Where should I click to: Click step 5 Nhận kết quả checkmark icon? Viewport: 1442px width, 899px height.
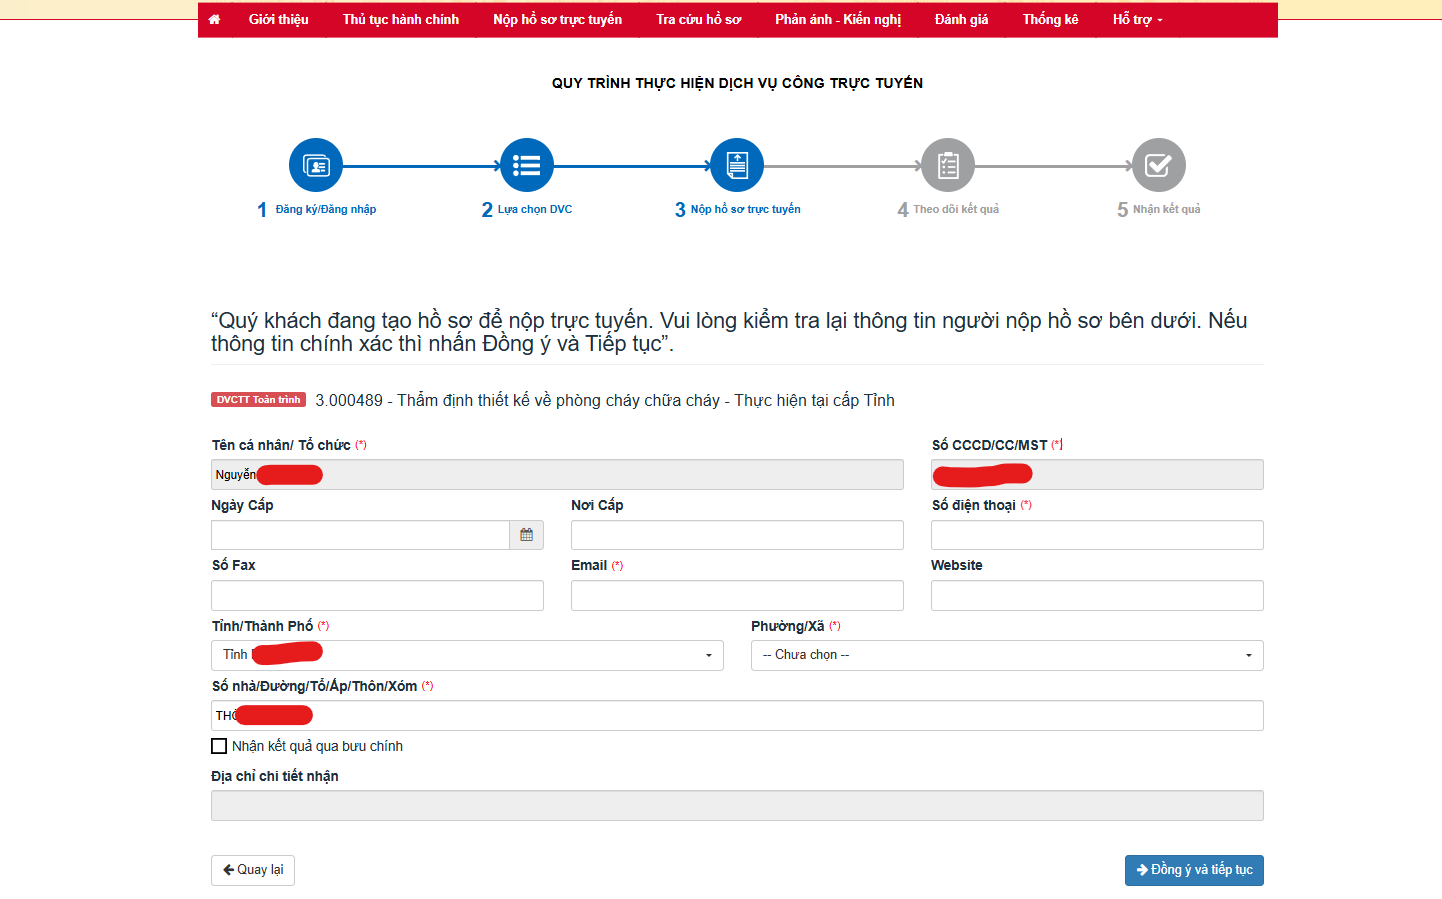click(1158, 165)
